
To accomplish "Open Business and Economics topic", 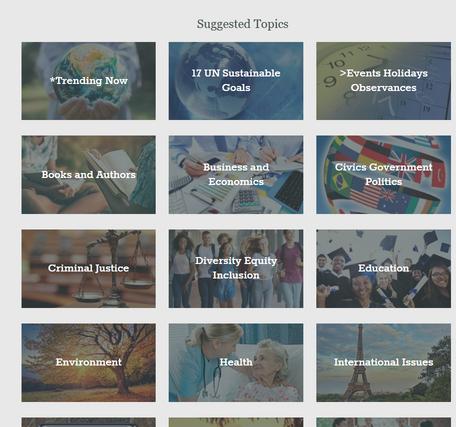I will 236,175.
